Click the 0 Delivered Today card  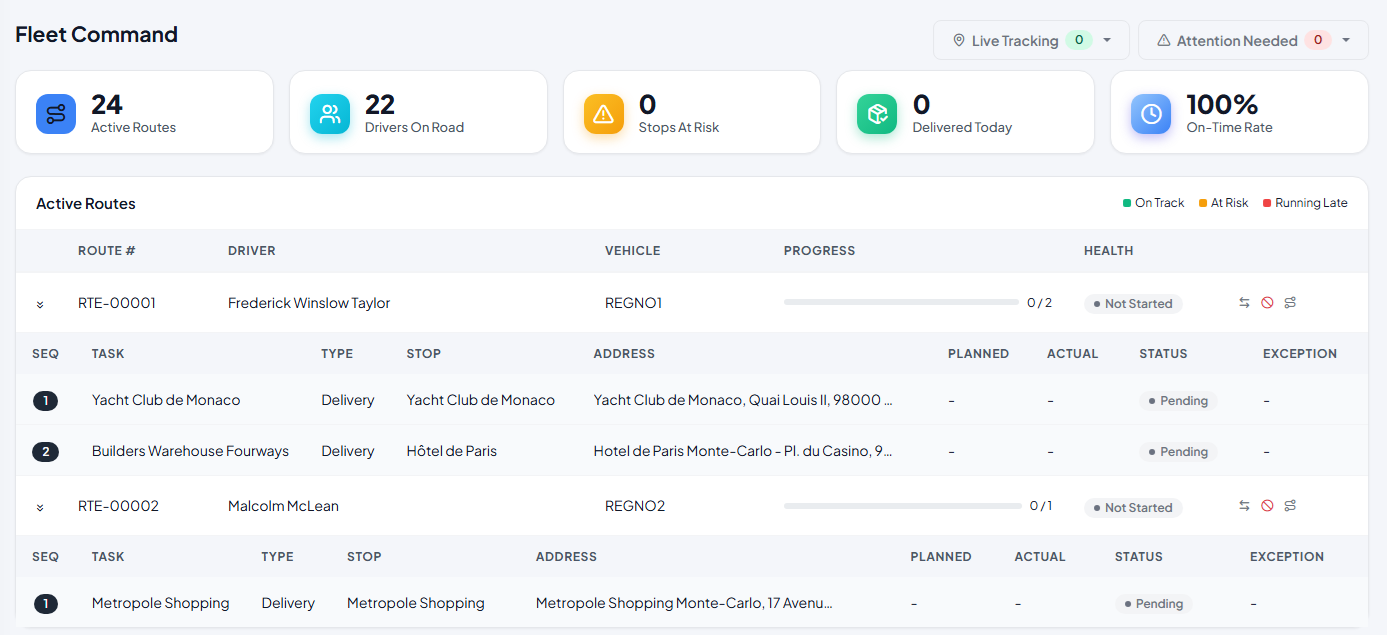965,112
